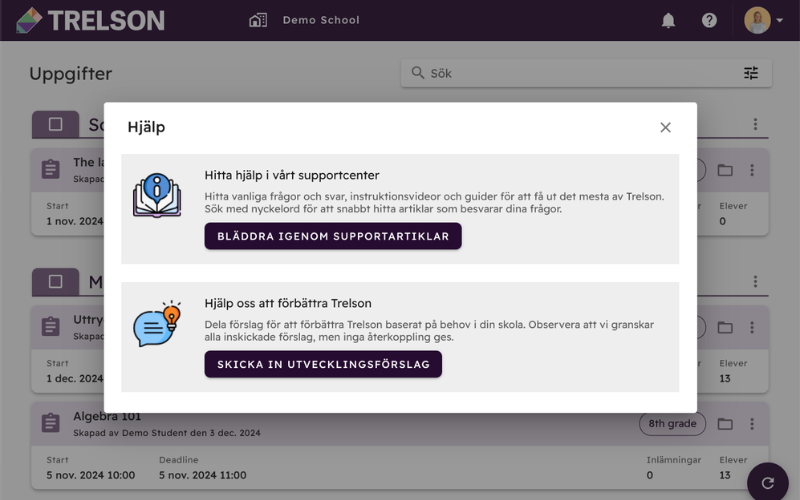
Task: Open more options for Algebra 101
Action: click(752, 423)
